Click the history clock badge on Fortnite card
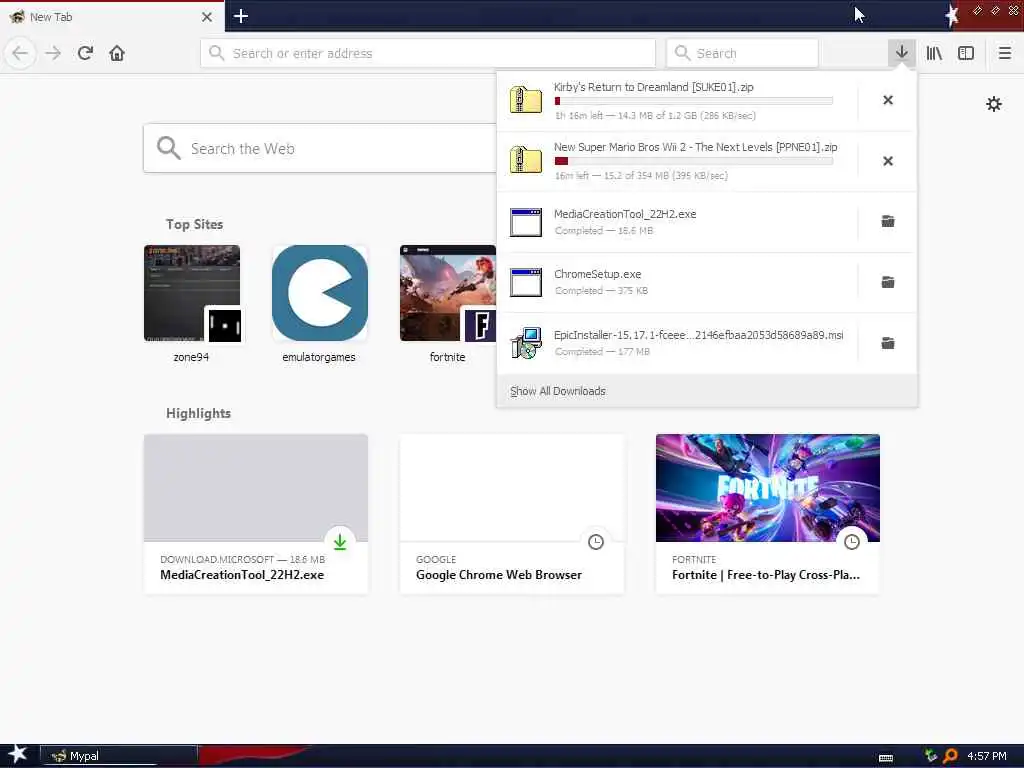Screen dimensions: 1024x768 852,541
